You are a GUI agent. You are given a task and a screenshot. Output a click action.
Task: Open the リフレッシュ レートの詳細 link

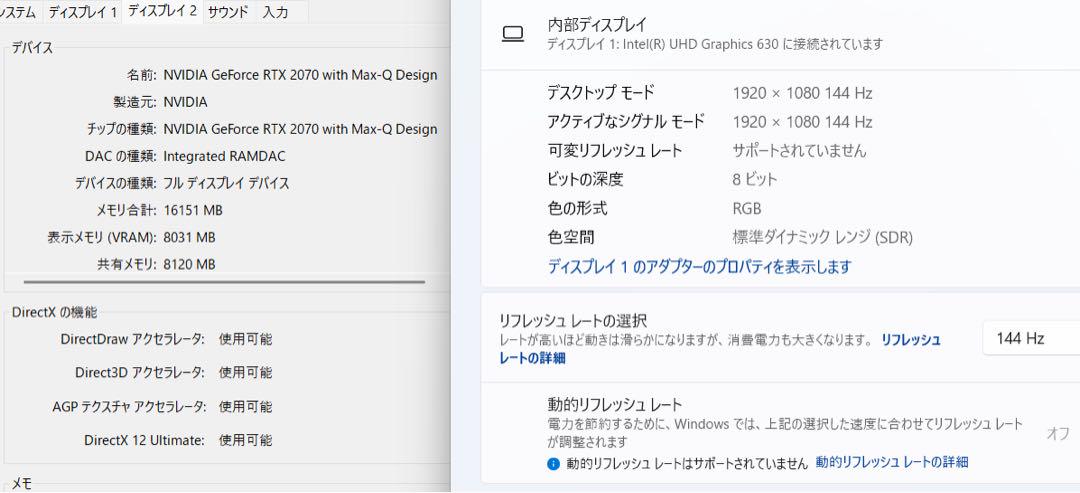(720, 348)
